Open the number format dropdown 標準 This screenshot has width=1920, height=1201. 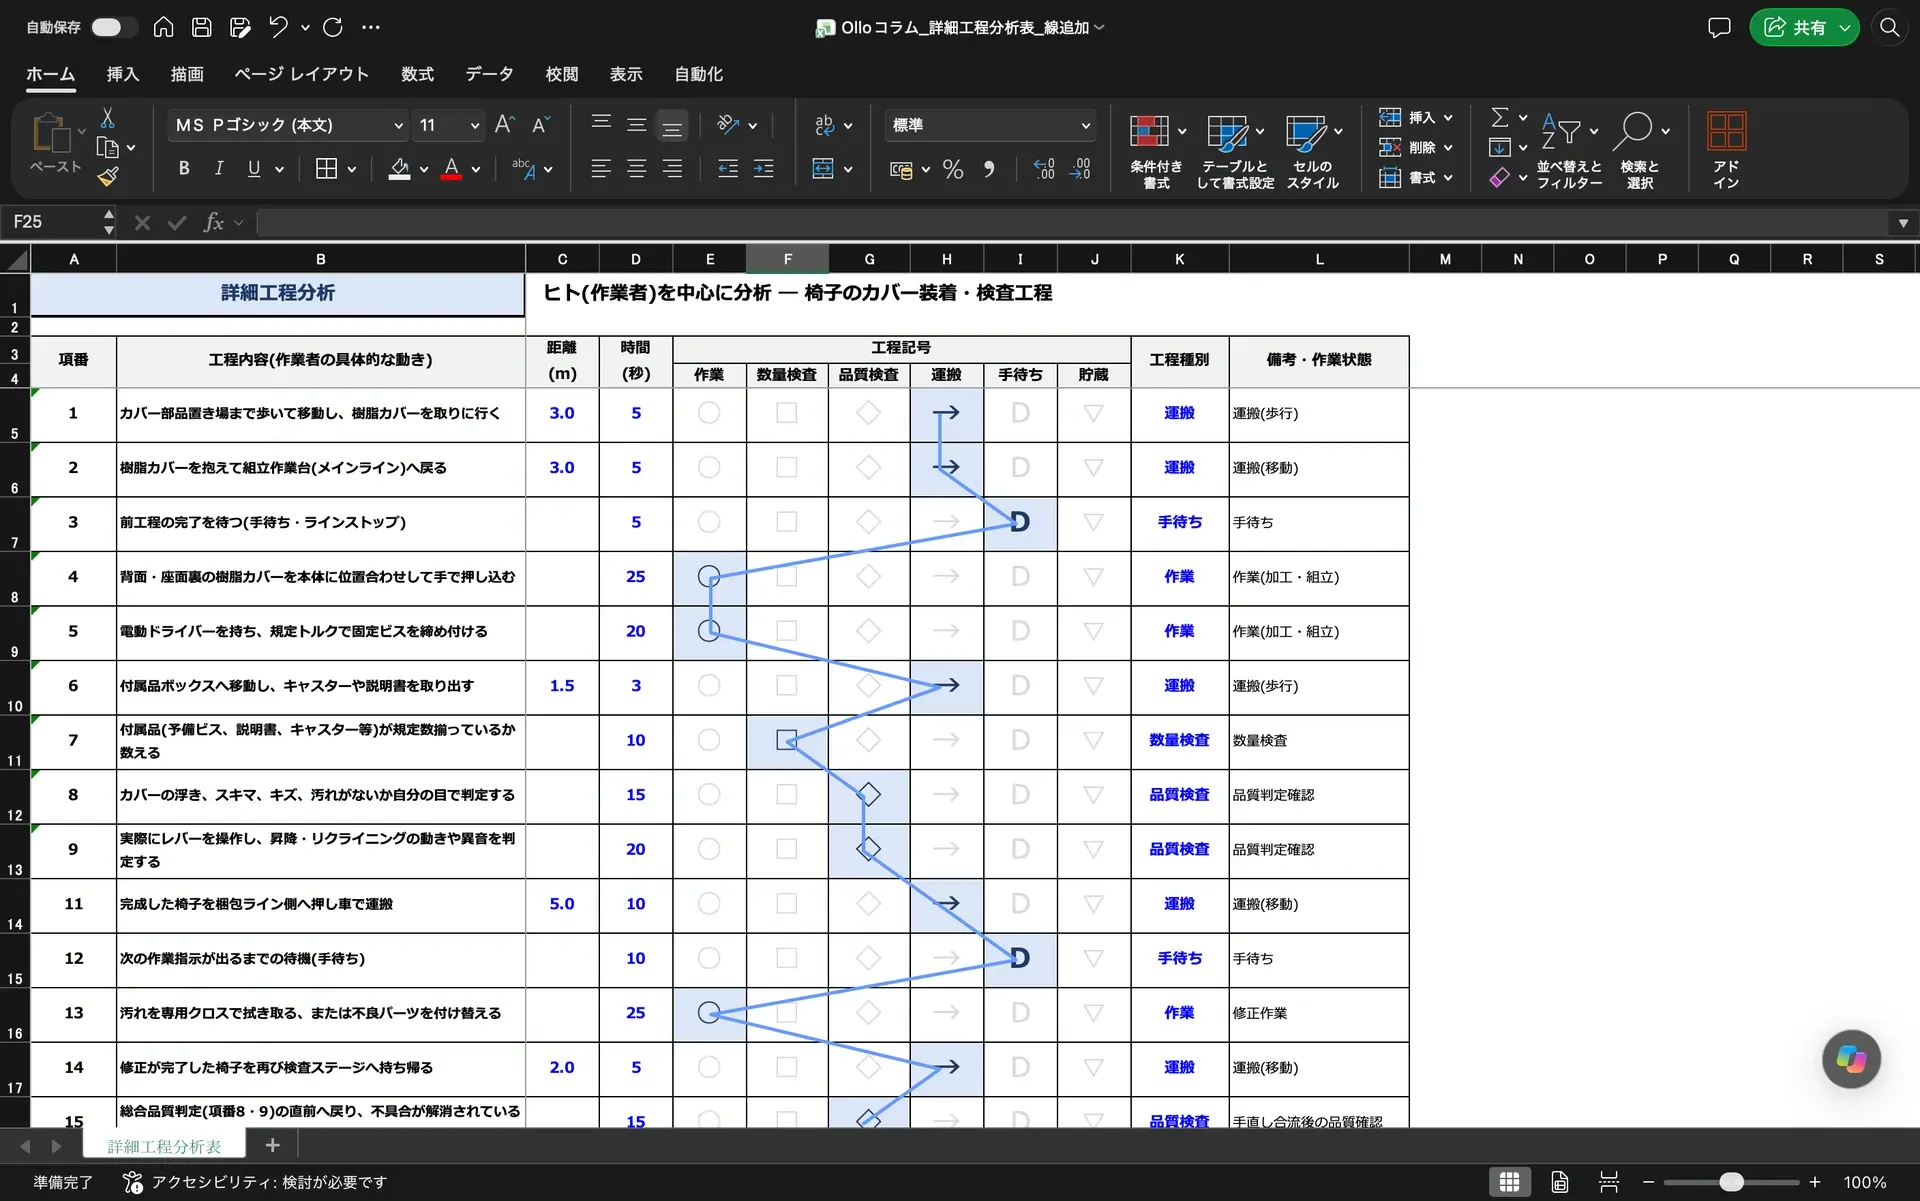click(x=1086, y=125)
